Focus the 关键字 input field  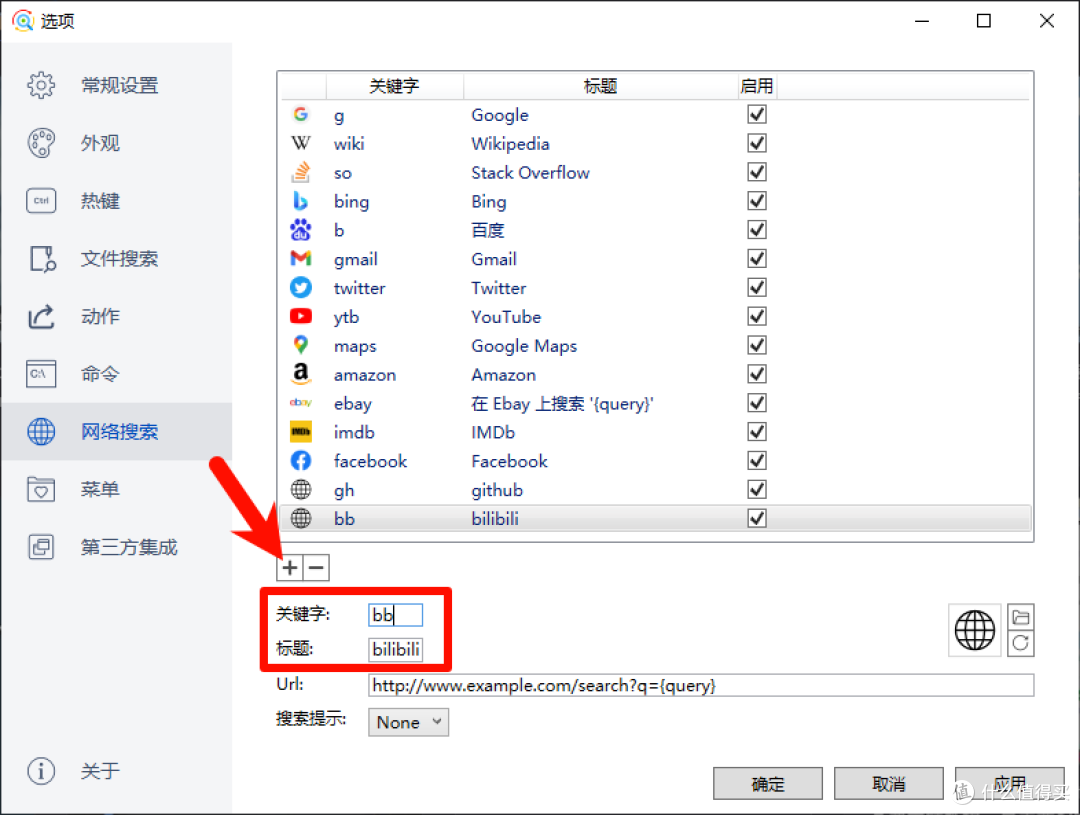coord(395,615)
